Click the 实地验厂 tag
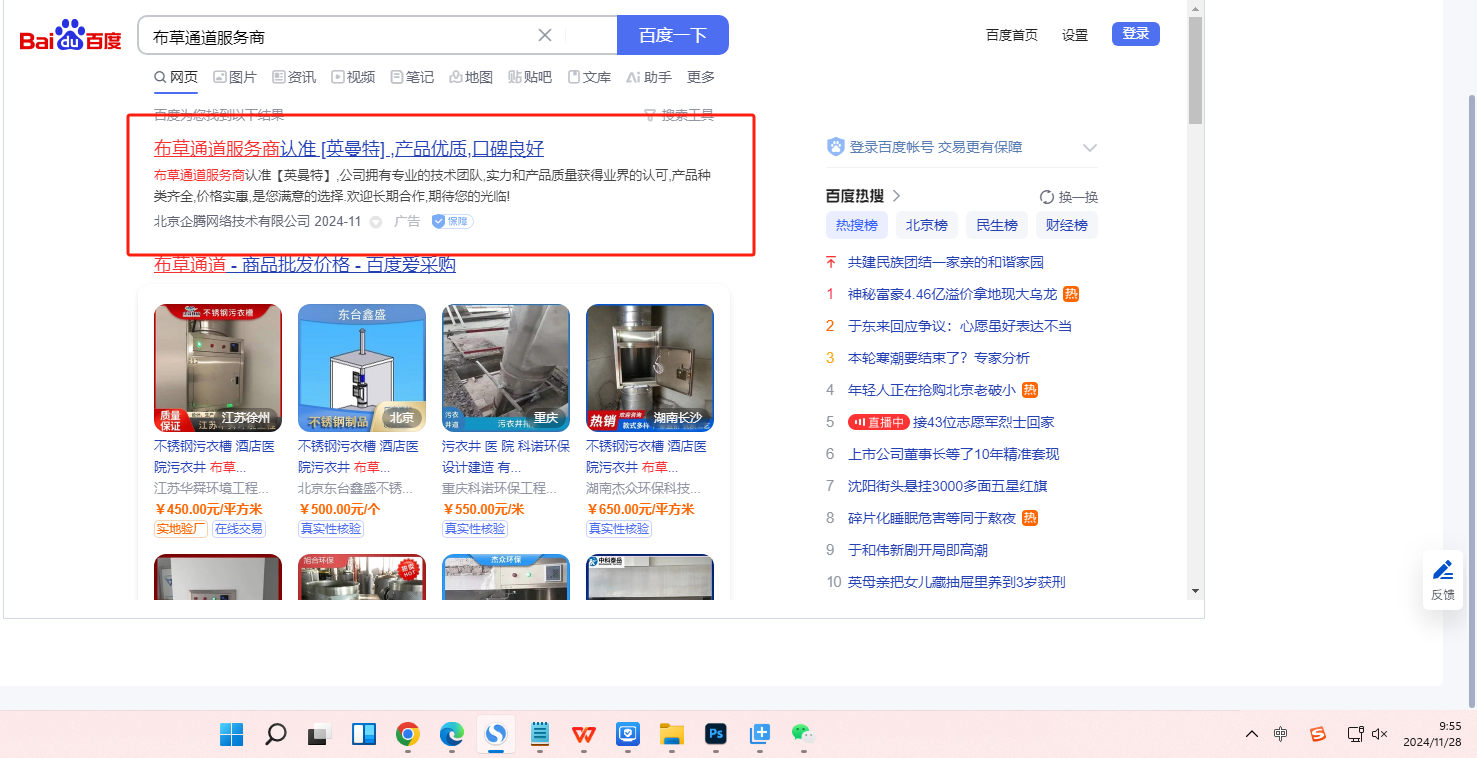 point(181,529)
